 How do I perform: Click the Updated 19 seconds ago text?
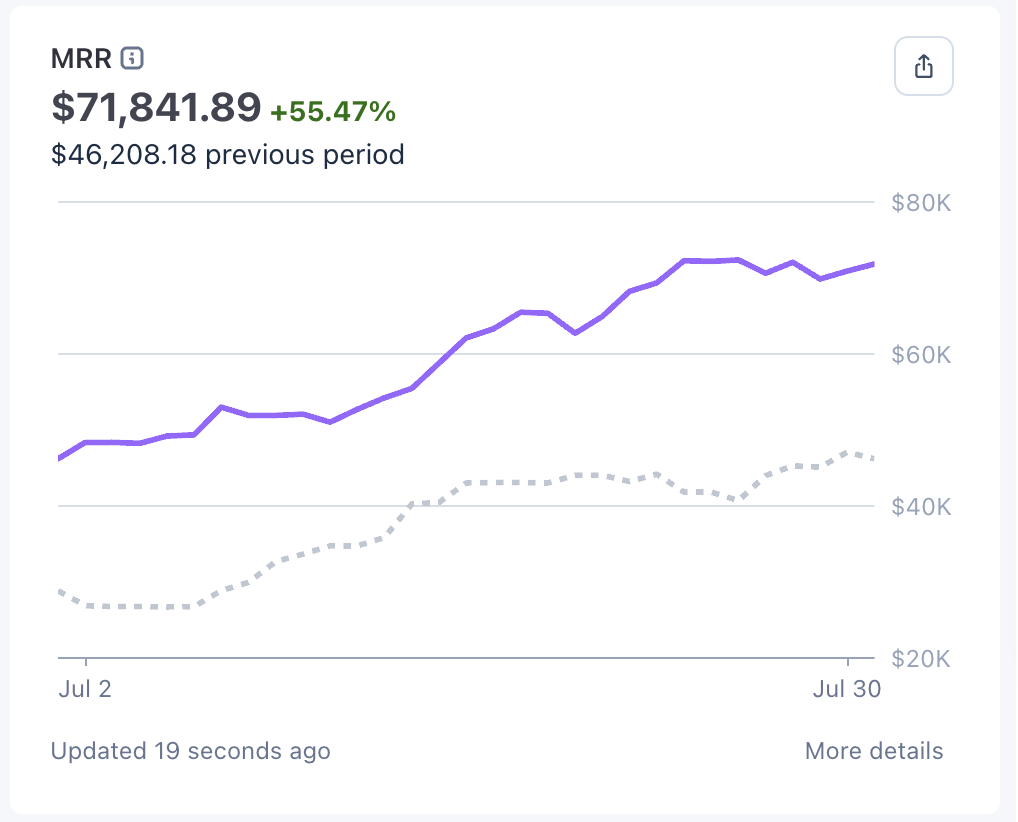[x=190, y=751]
